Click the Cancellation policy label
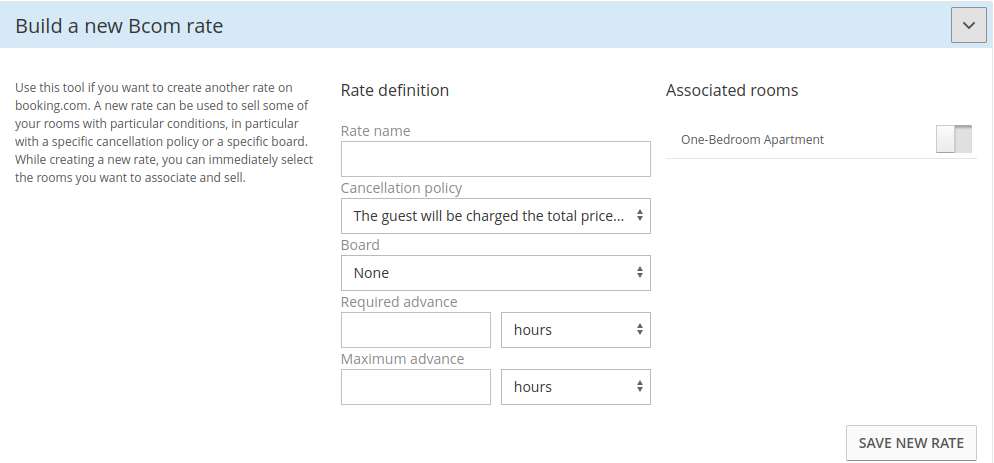994x463 pixels. 401,188
